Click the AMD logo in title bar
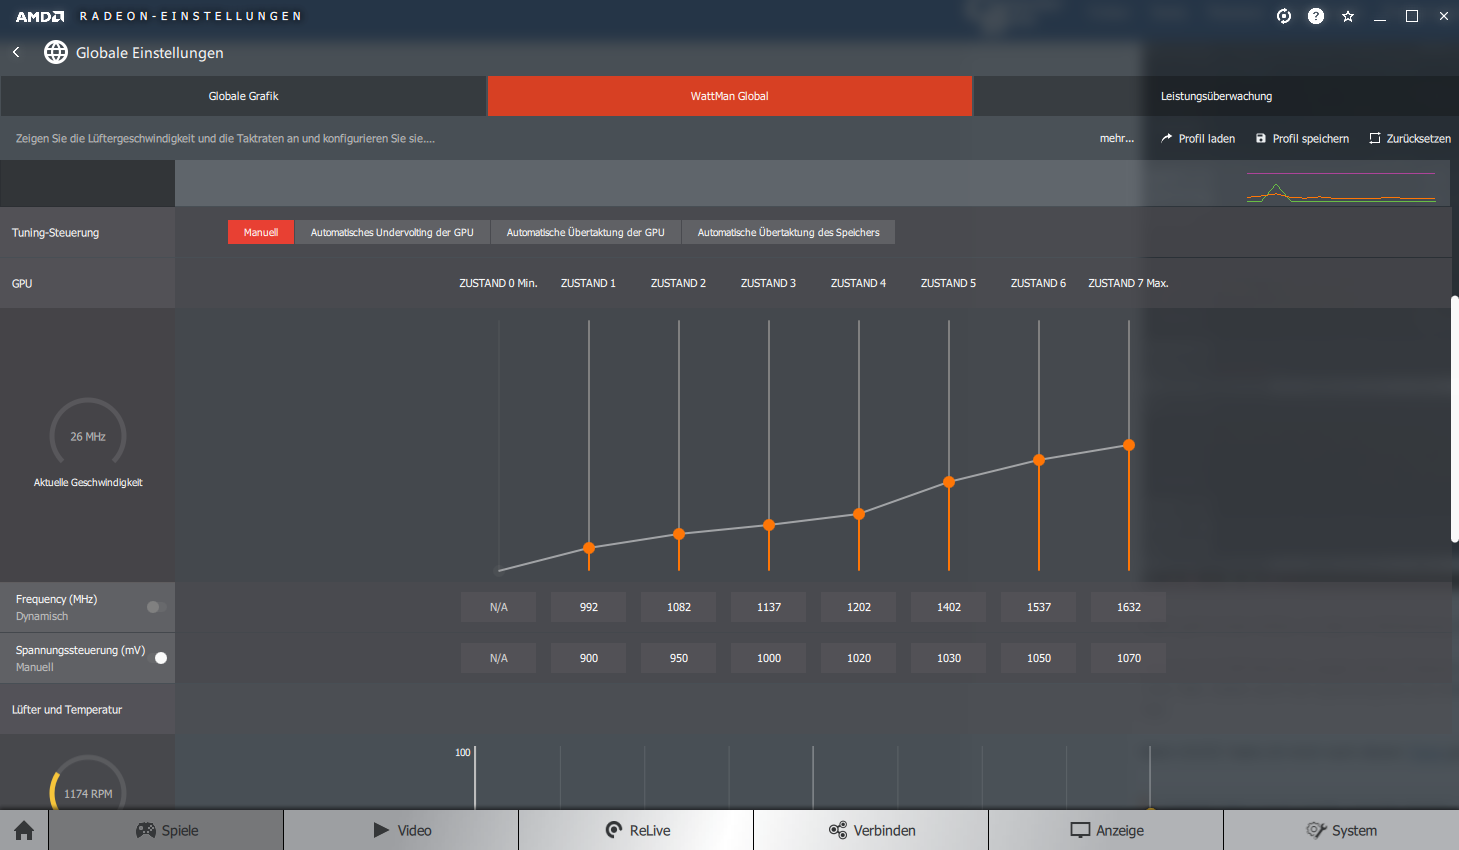The image size is (1459, 850). [40, 16]
